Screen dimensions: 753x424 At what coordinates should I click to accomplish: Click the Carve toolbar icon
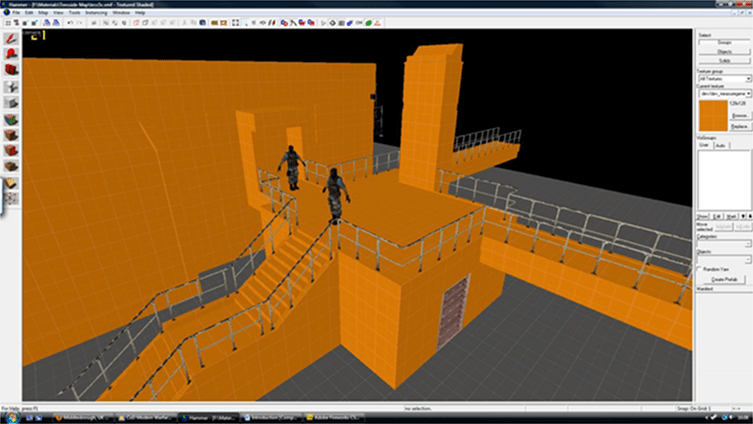pos(94,23)
